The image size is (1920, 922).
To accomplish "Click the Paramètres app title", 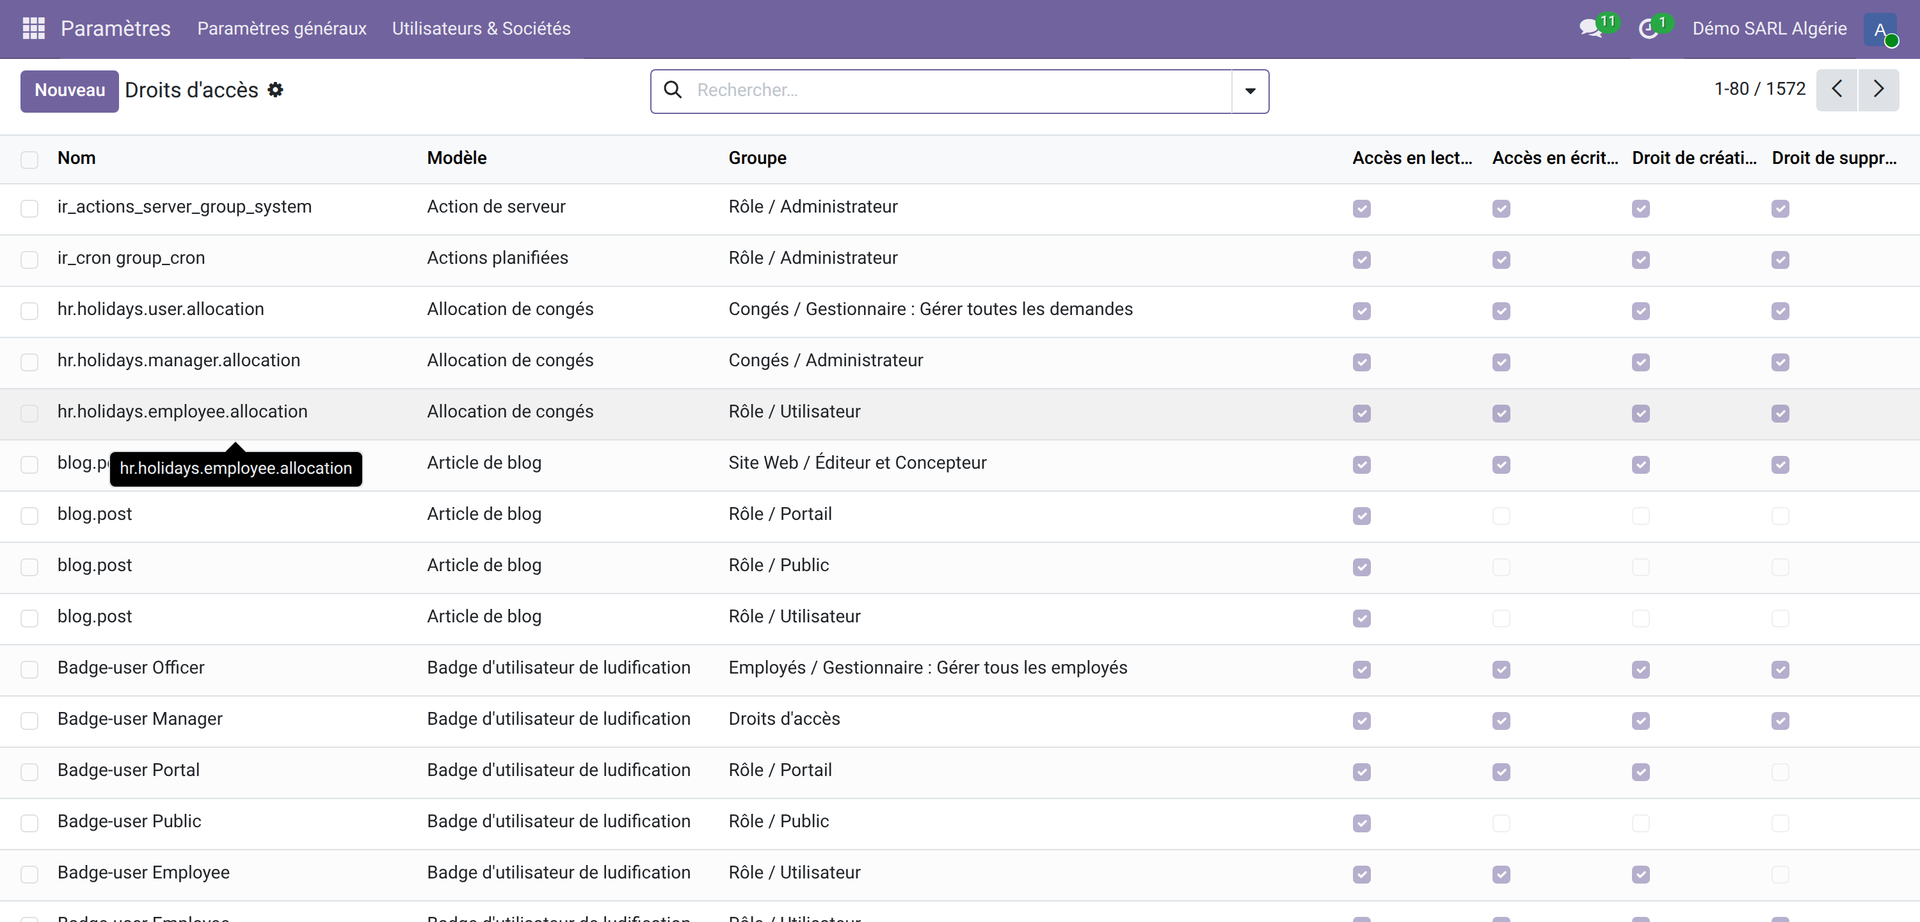I will 116,29.
